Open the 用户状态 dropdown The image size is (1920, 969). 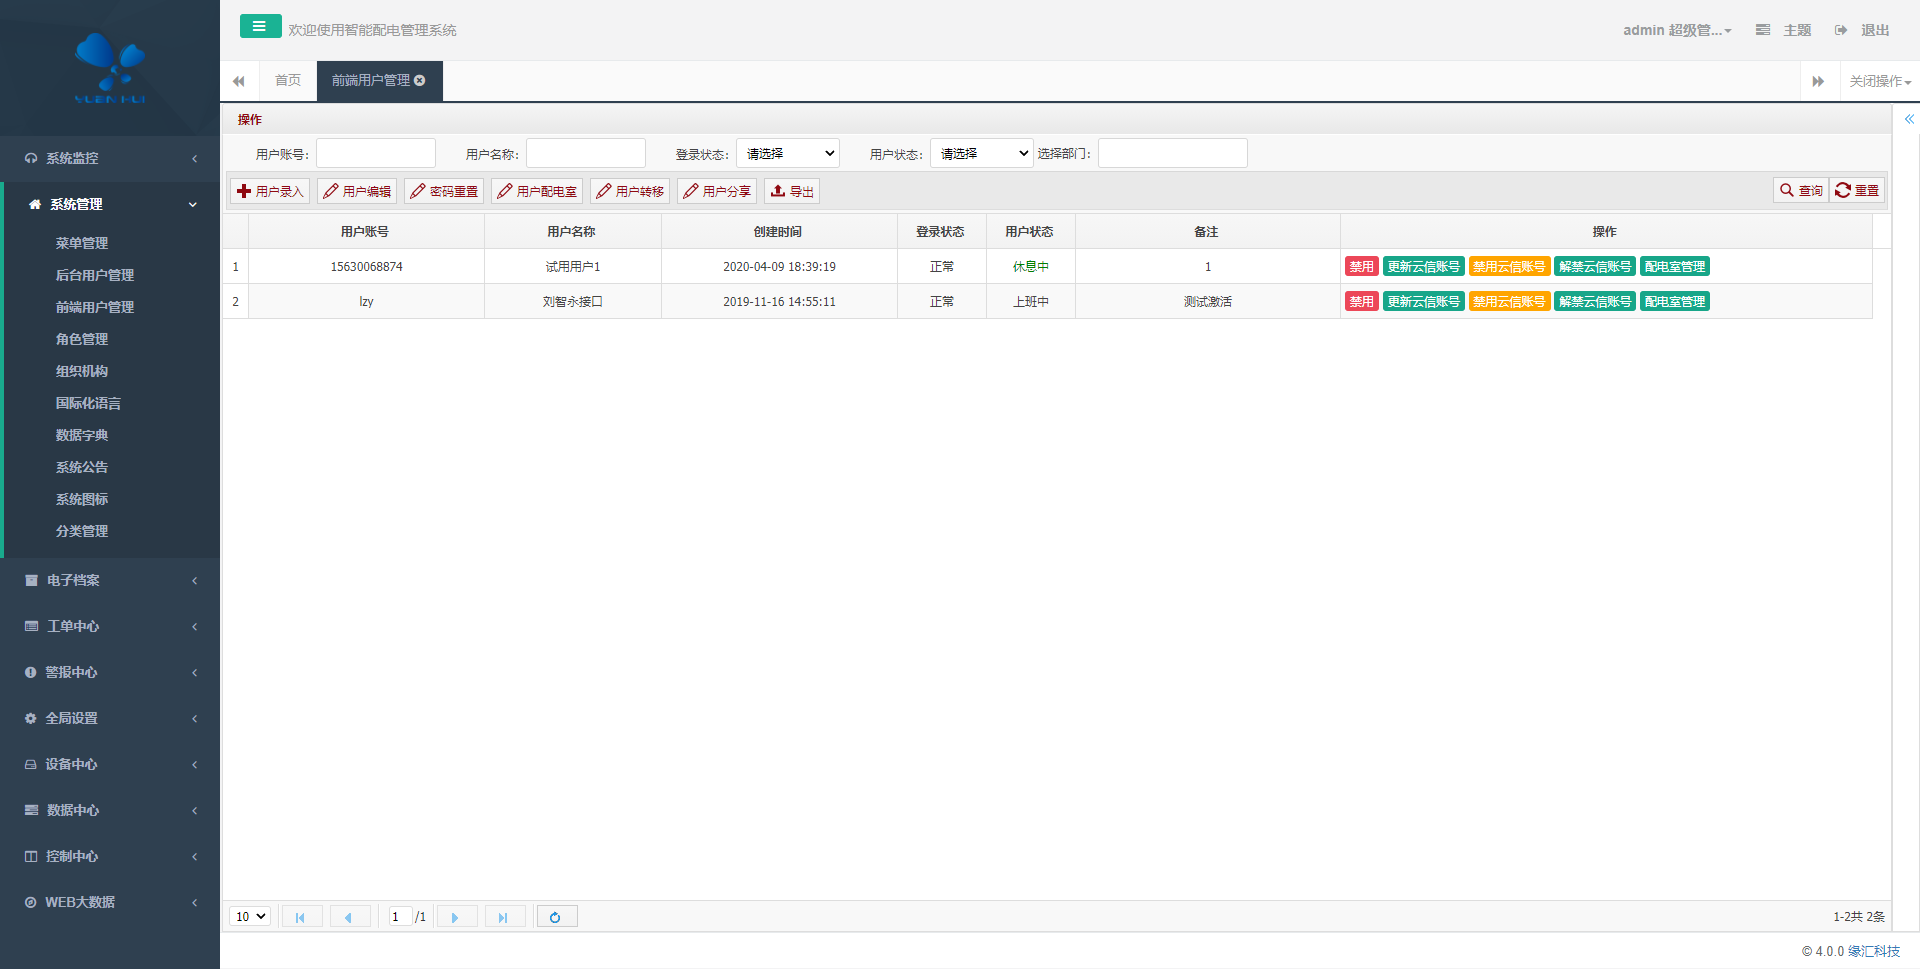click(x=982, y=154)
